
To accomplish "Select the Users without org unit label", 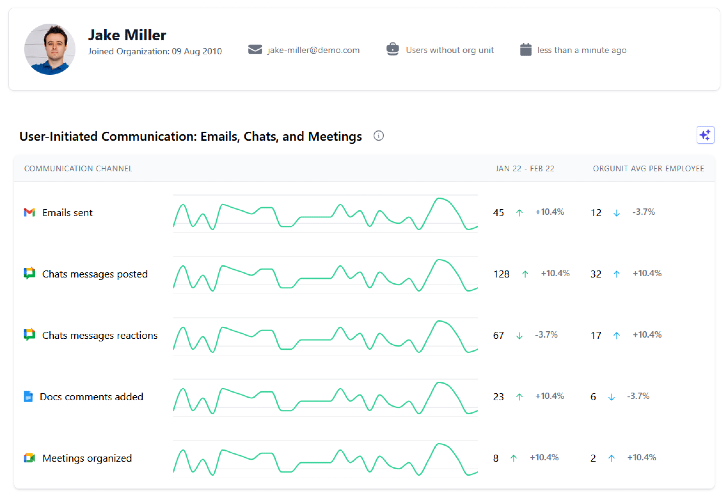I will 450,50.
